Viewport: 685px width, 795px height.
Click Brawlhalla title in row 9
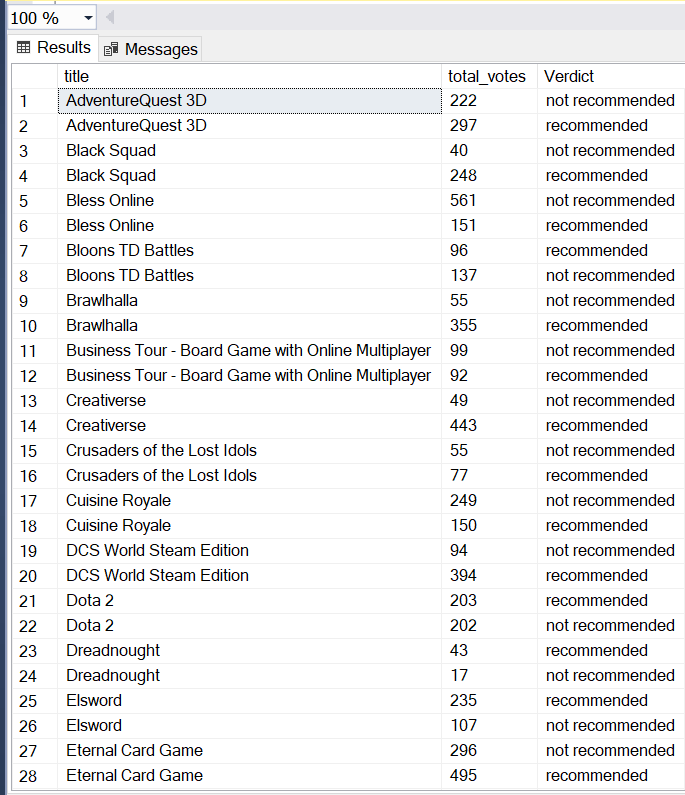(x=249, y=301)
